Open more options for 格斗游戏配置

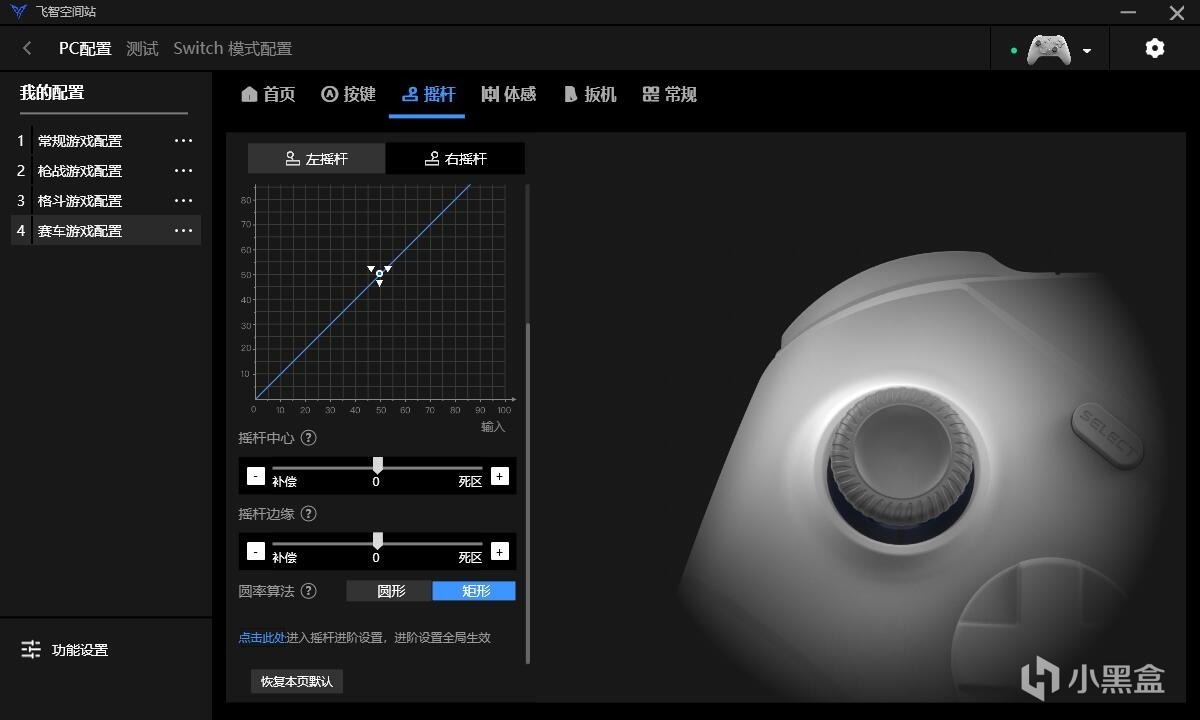(x=183, y=201)
